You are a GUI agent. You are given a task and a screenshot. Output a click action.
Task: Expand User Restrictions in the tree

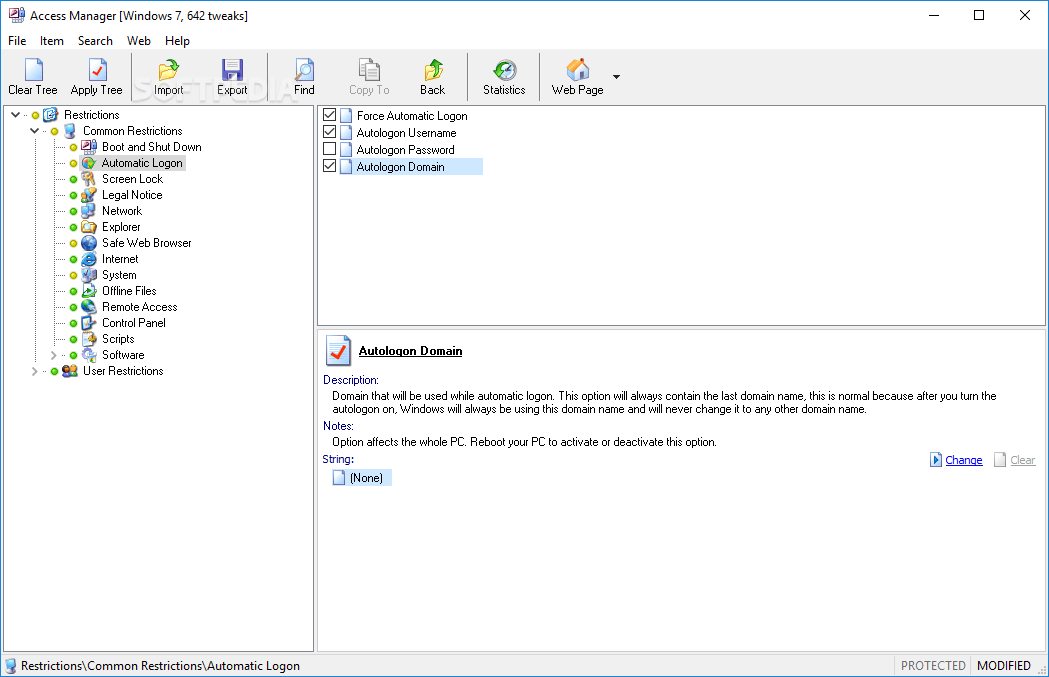[x=34, y=370]
